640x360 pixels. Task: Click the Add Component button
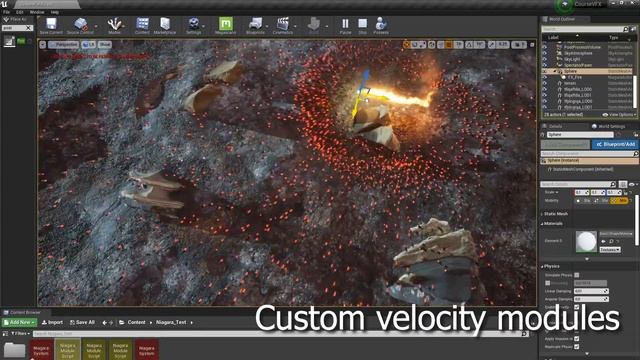tap(565, 144)
